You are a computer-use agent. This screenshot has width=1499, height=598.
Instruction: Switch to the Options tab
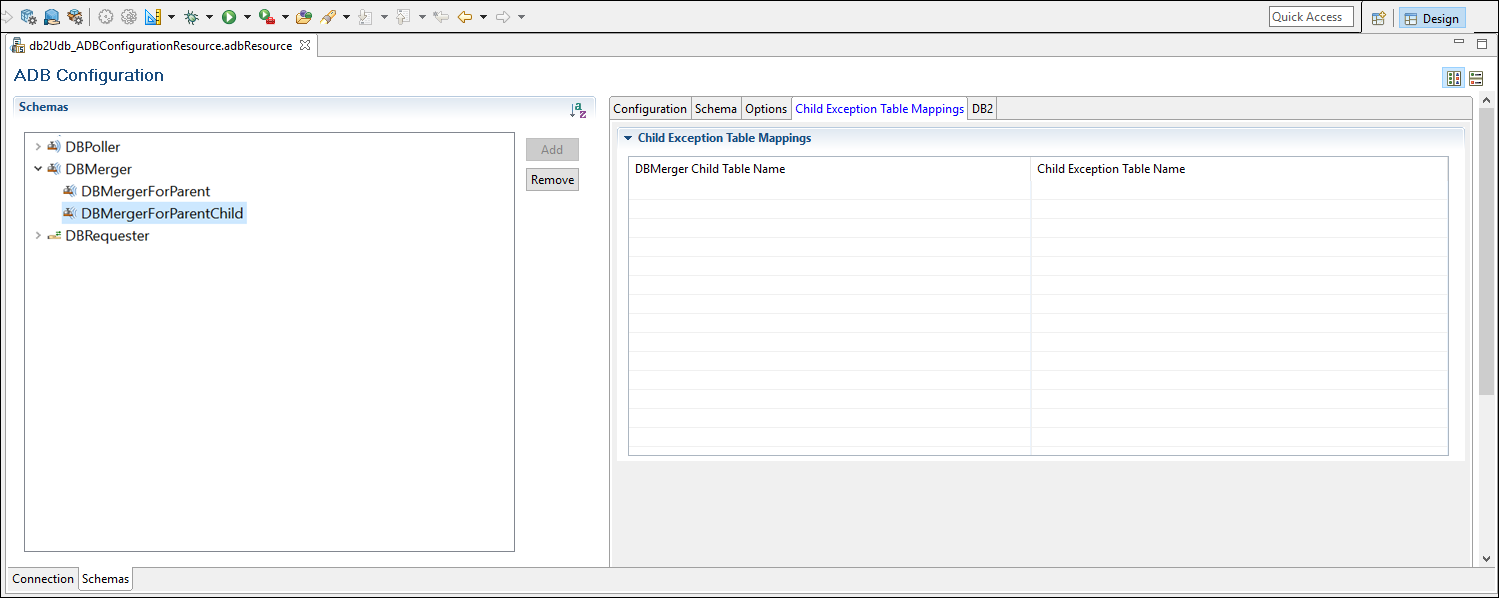click(x=766, y=109)
